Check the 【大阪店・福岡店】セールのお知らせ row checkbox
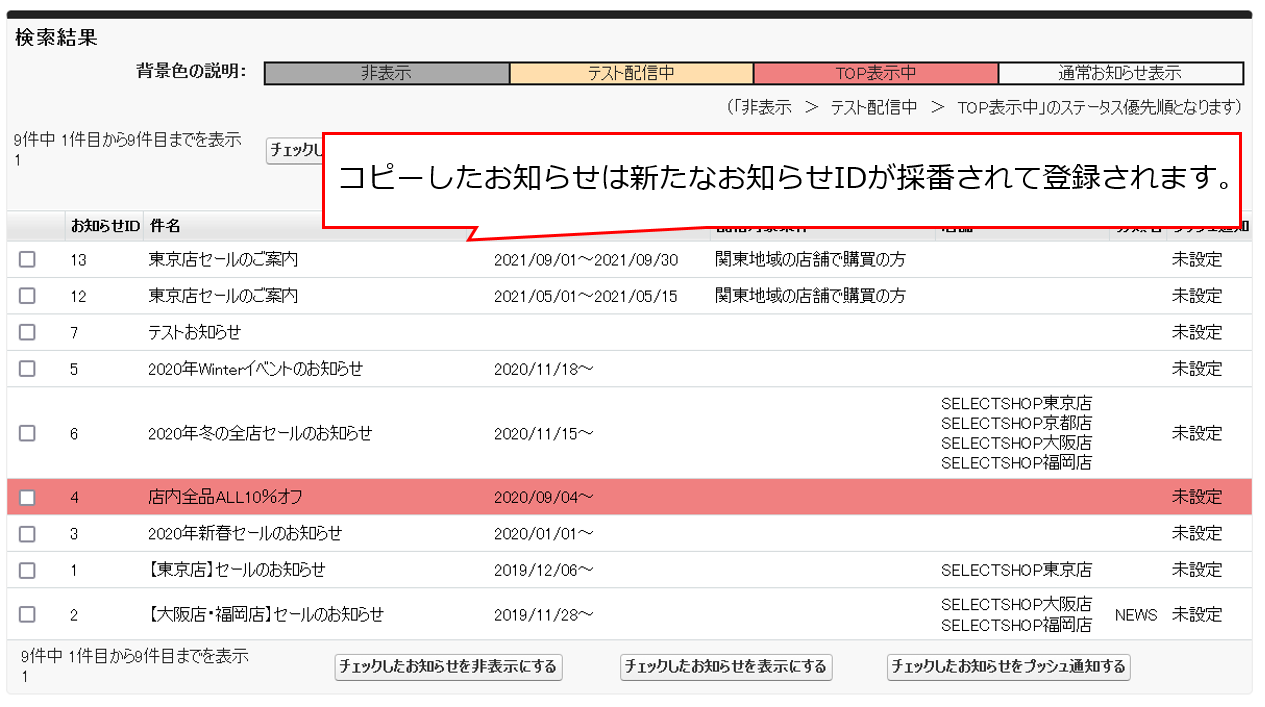Image resolution: width=1265 pixels, height=707 pixels. point(27,614)
